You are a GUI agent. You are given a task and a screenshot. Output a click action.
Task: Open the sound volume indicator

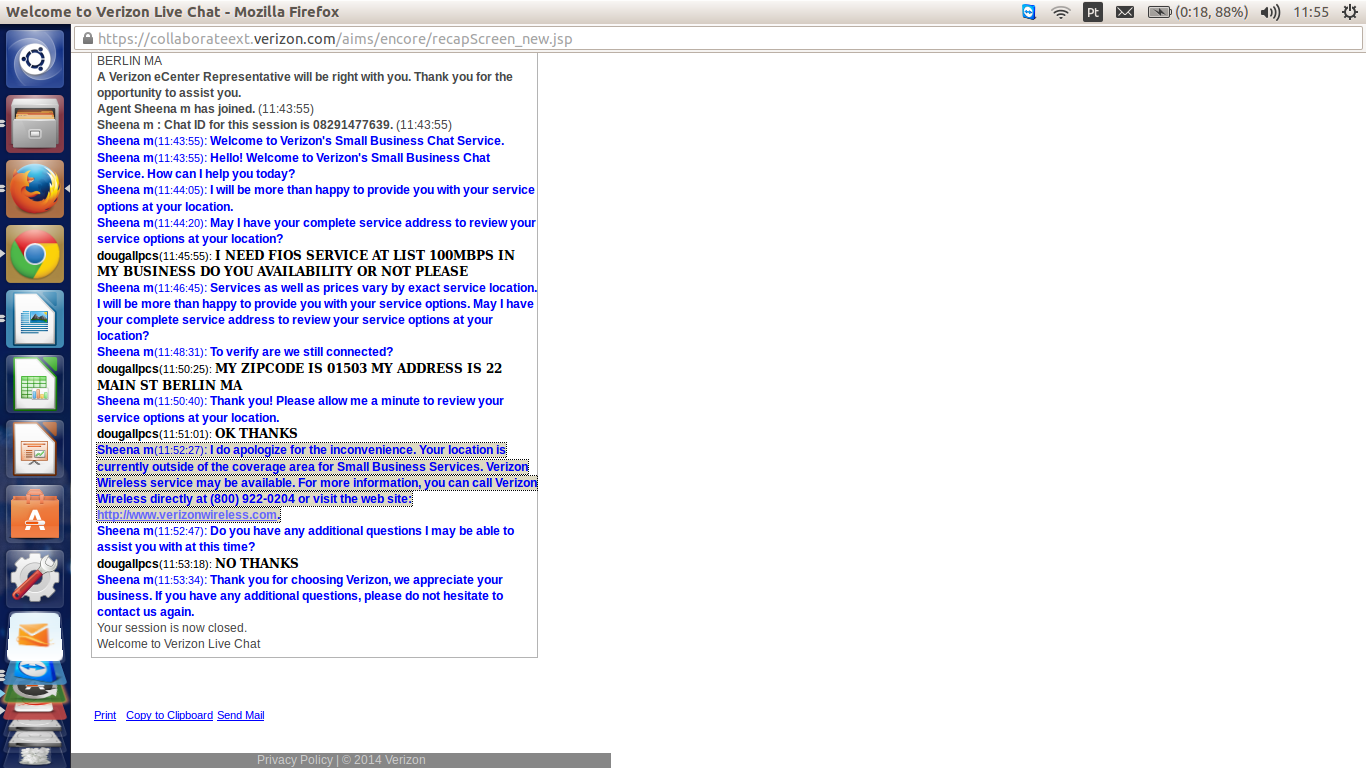coord(1270,12)
